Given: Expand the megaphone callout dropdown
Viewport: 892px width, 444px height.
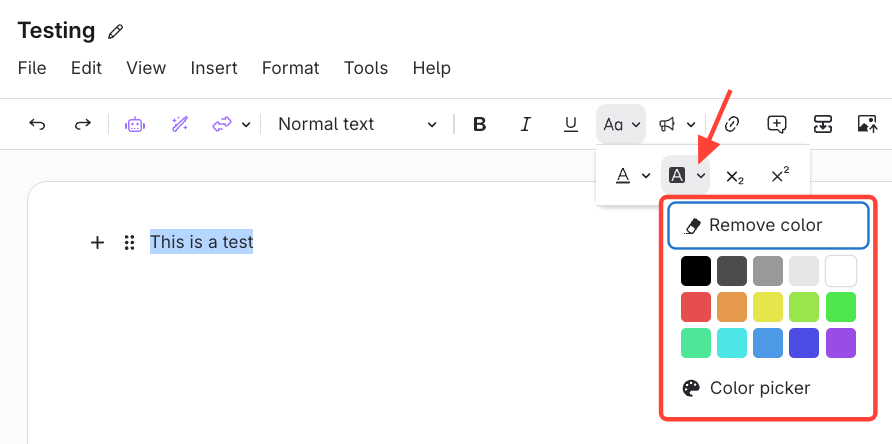Looking at the screenshot, I should pos(691,124).
